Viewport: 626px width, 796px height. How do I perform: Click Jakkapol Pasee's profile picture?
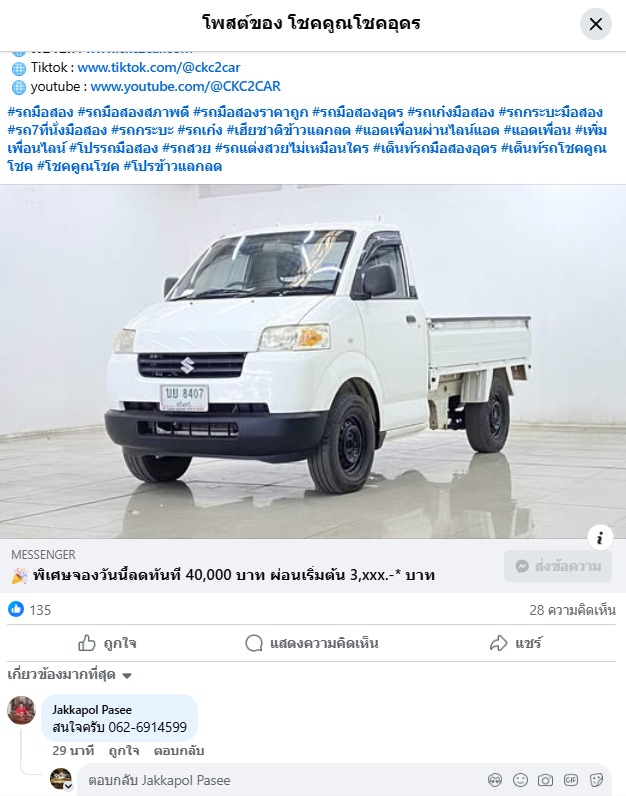[21, 710]
